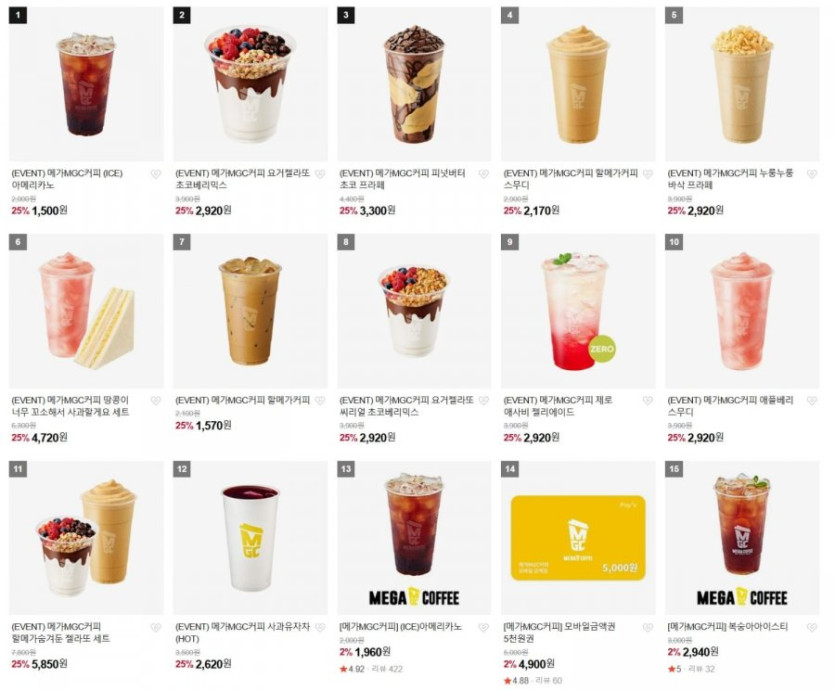Click heart icon beside 사과유자차 (HOT)
Screen dimensions: 835x690
pos(320,628)
